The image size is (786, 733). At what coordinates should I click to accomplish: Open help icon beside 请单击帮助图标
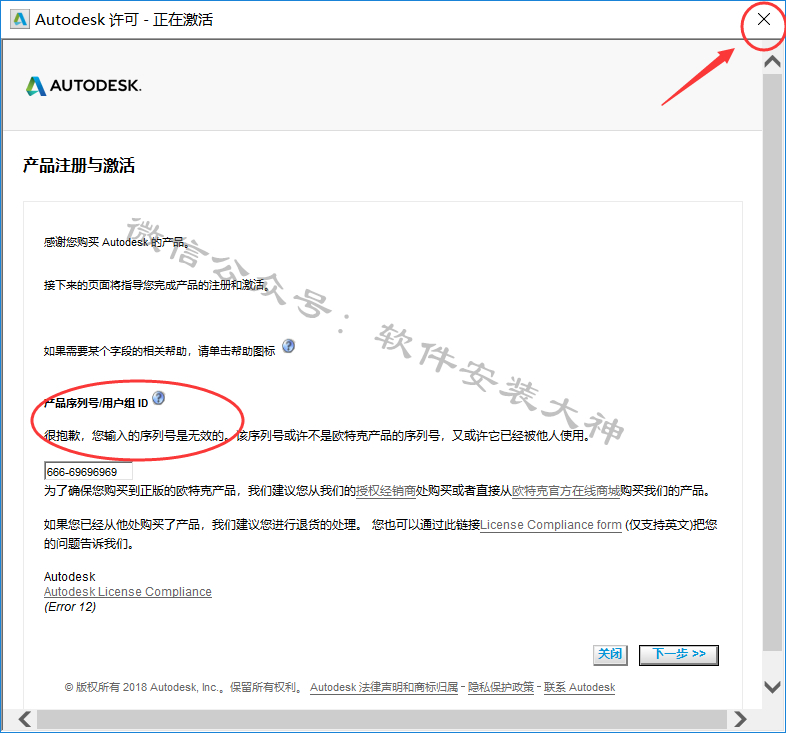[288, 346]
